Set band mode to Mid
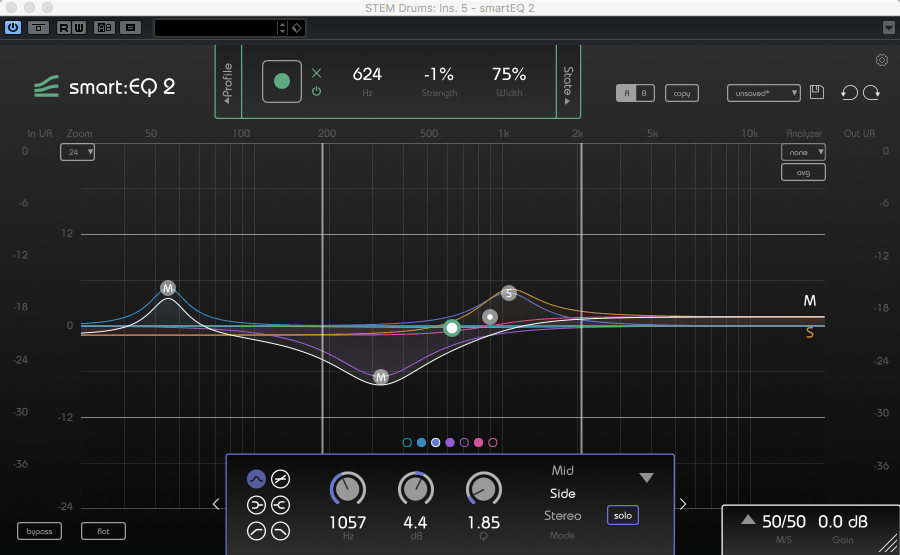Screen dimensions: 900x555 [562, 471]
